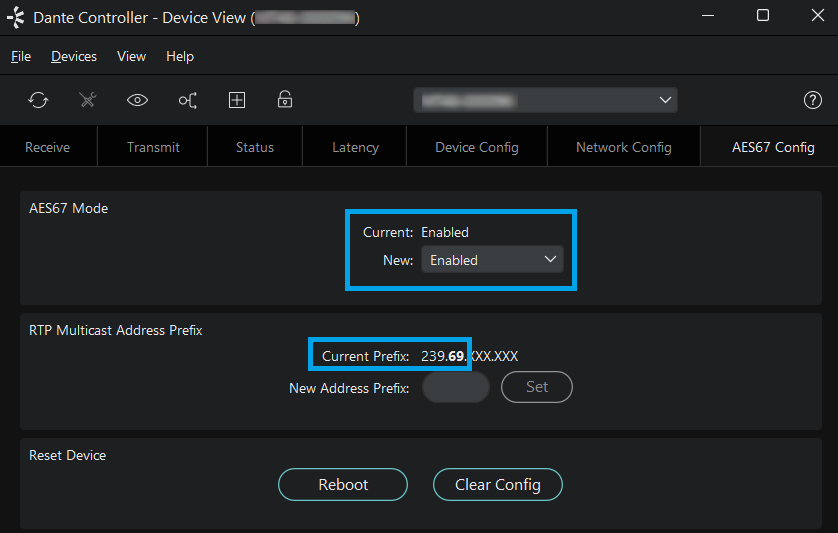
Task: Click the disconnect plug toolbar icon
Action: coord(88,100)
